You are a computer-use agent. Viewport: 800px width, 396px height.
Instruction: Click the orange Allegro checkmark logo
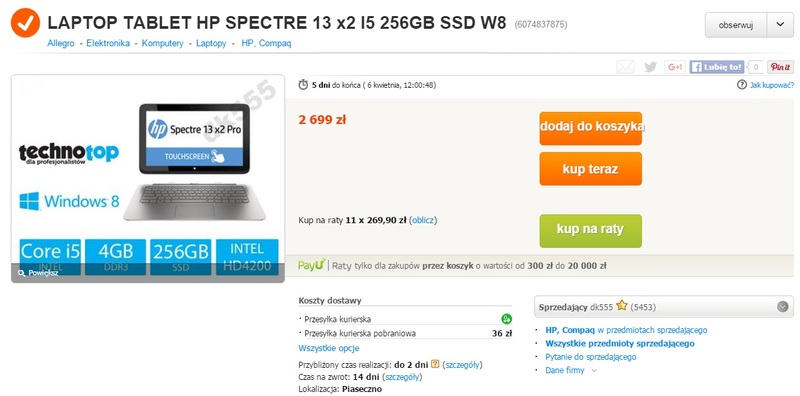pyautogui.click(x=26, y=23)
